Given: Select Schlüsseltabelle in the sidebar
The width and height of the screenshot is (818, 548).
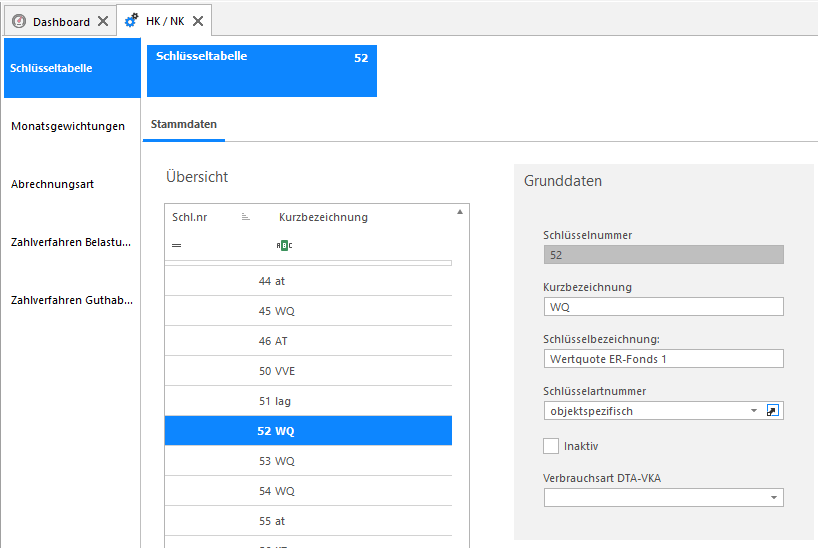Looking at the screenshot, I should coord(72,68).
